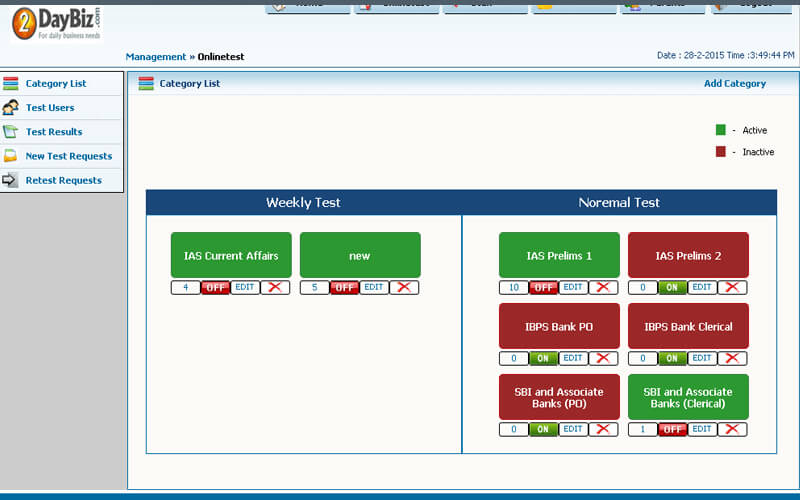The width and height of the screenshot is (800, 500).
Task: Turn ON SBI and Associate Banks (PO)
Action: click(543, 429)
